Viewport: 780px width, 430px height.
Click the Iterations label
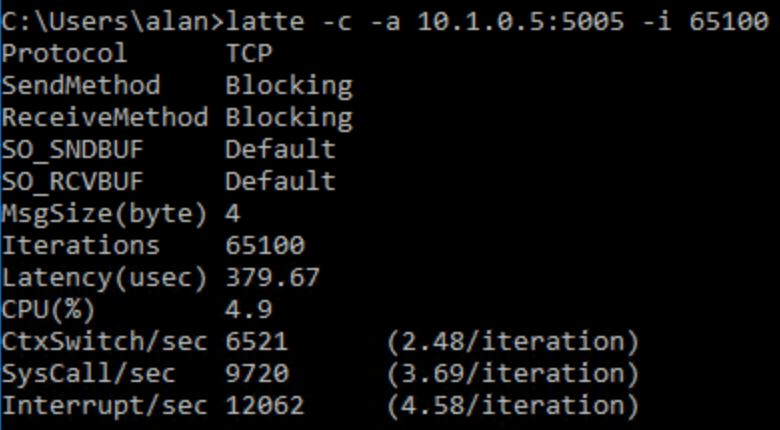click(x=81, y=245)
